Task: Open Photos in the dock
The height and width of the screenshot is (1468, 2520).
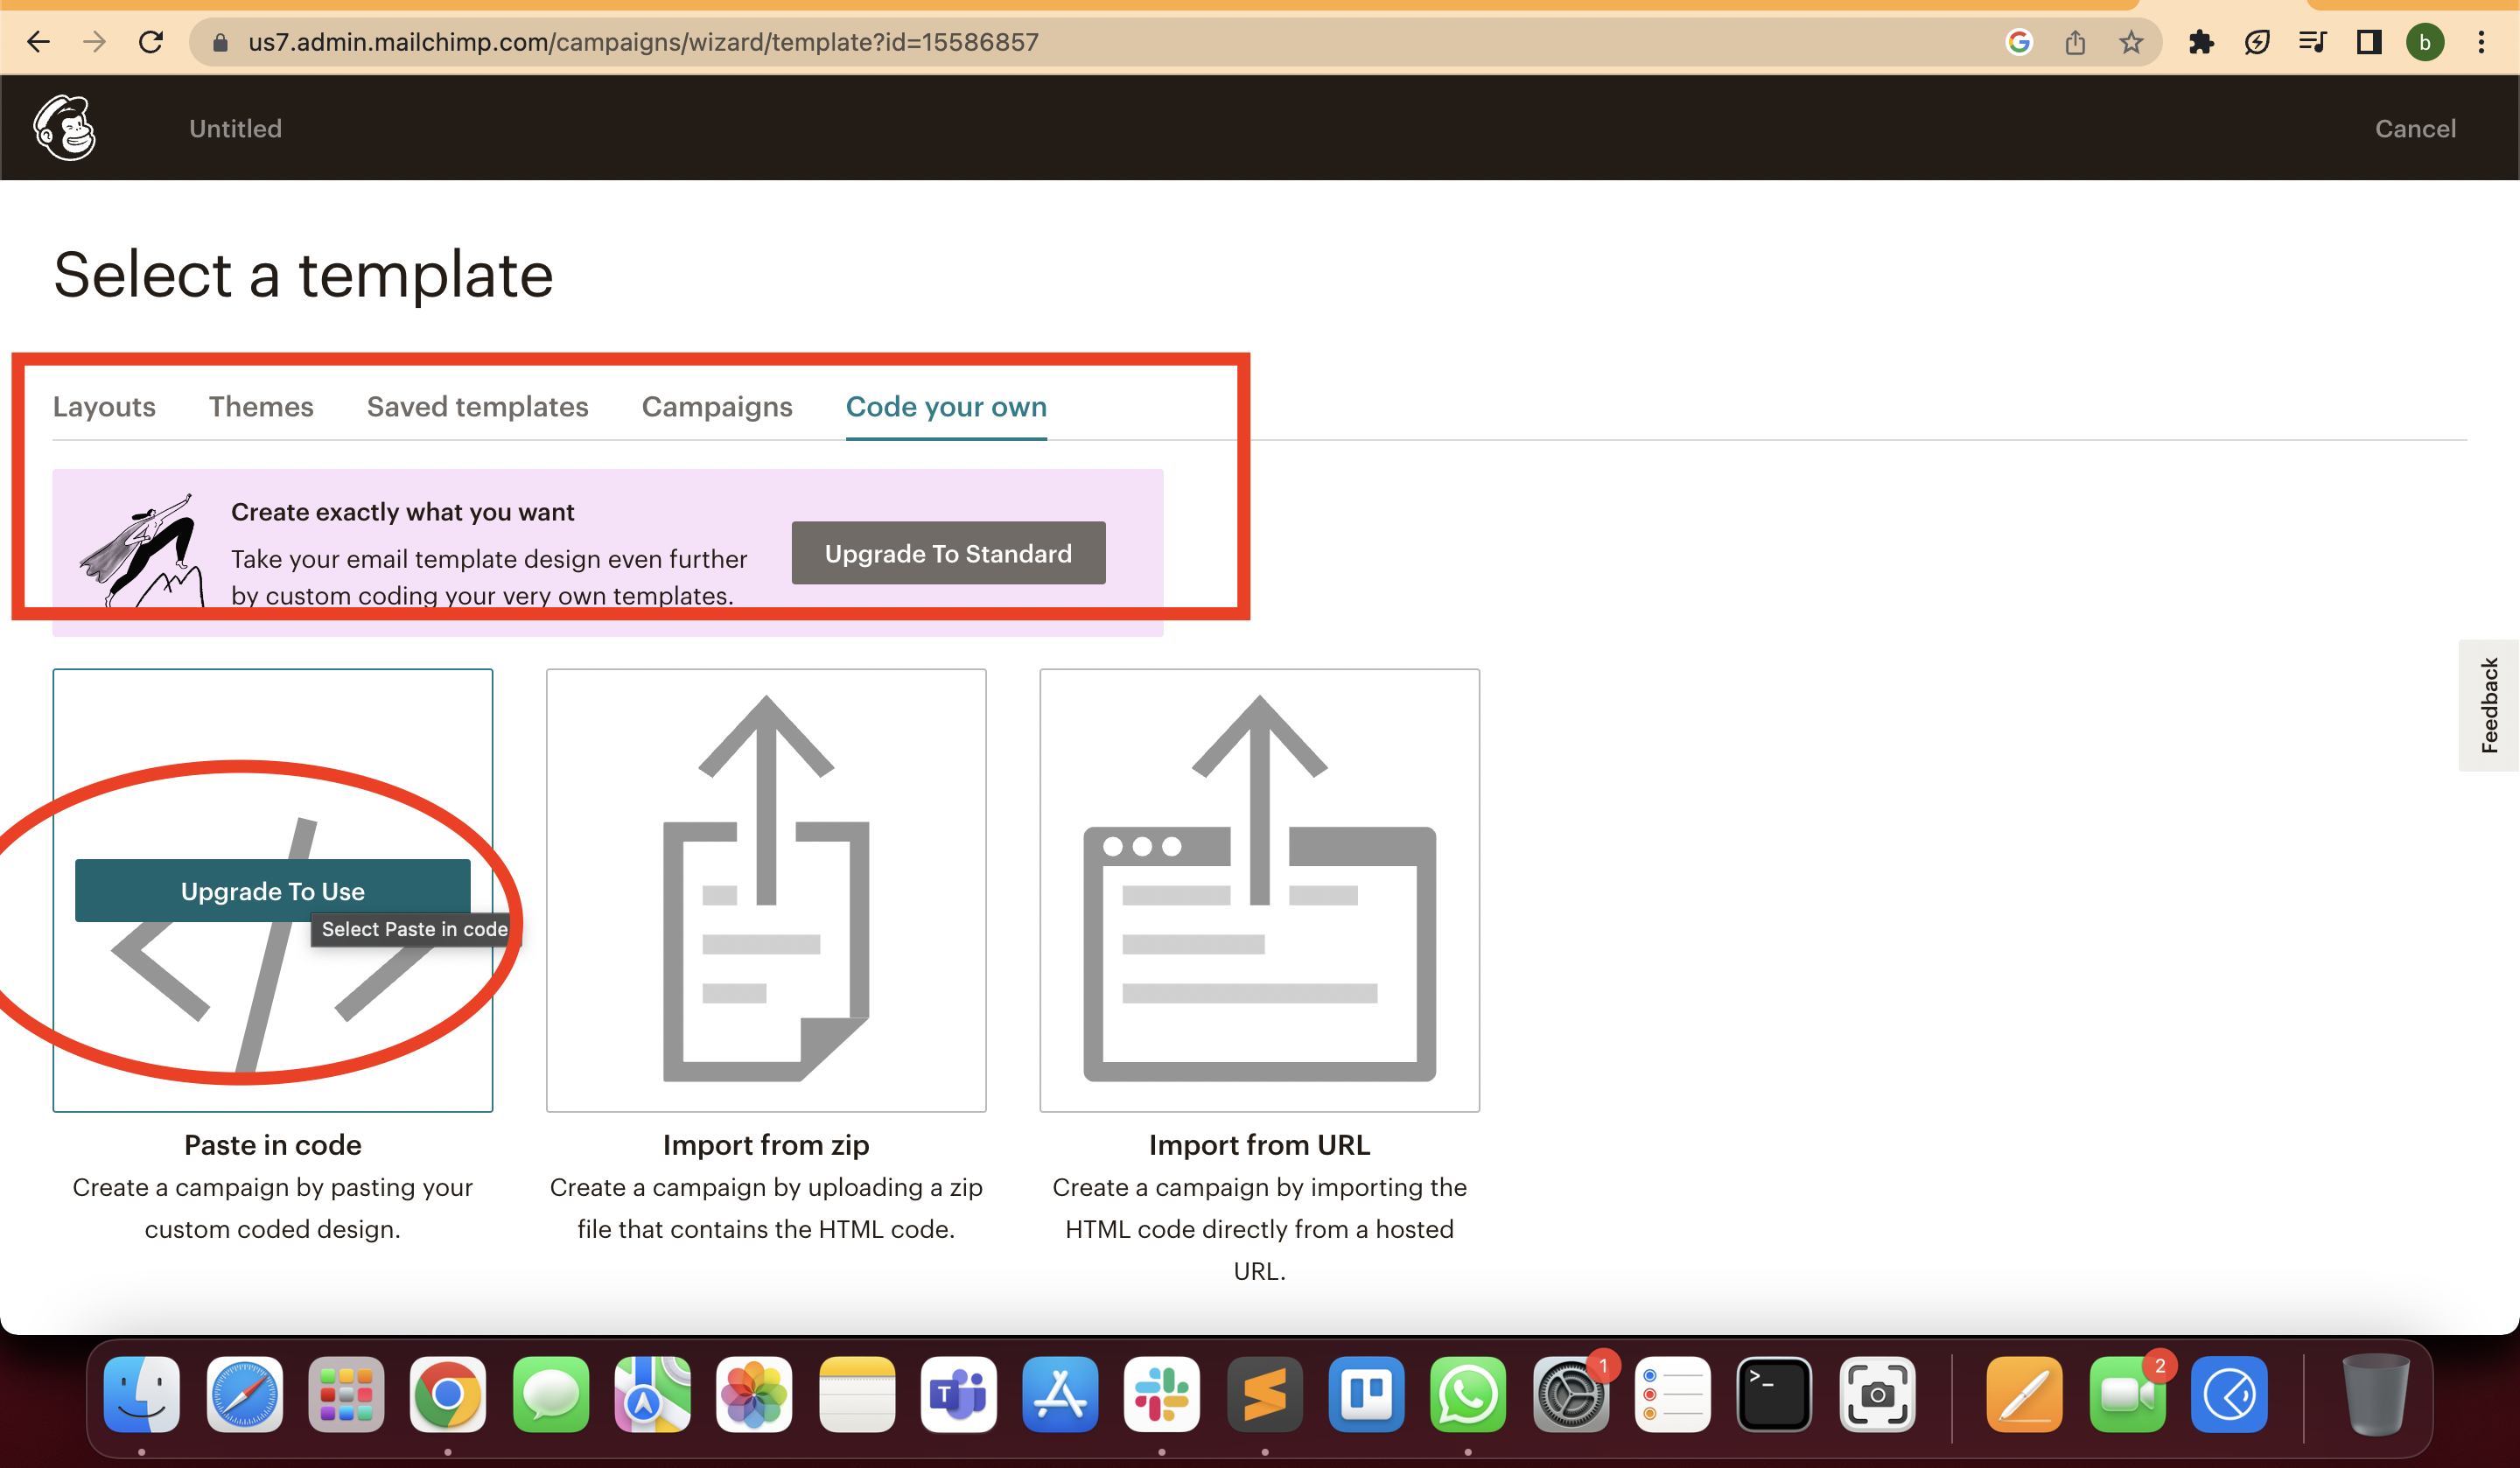Action: click(x=754, y=1394)
